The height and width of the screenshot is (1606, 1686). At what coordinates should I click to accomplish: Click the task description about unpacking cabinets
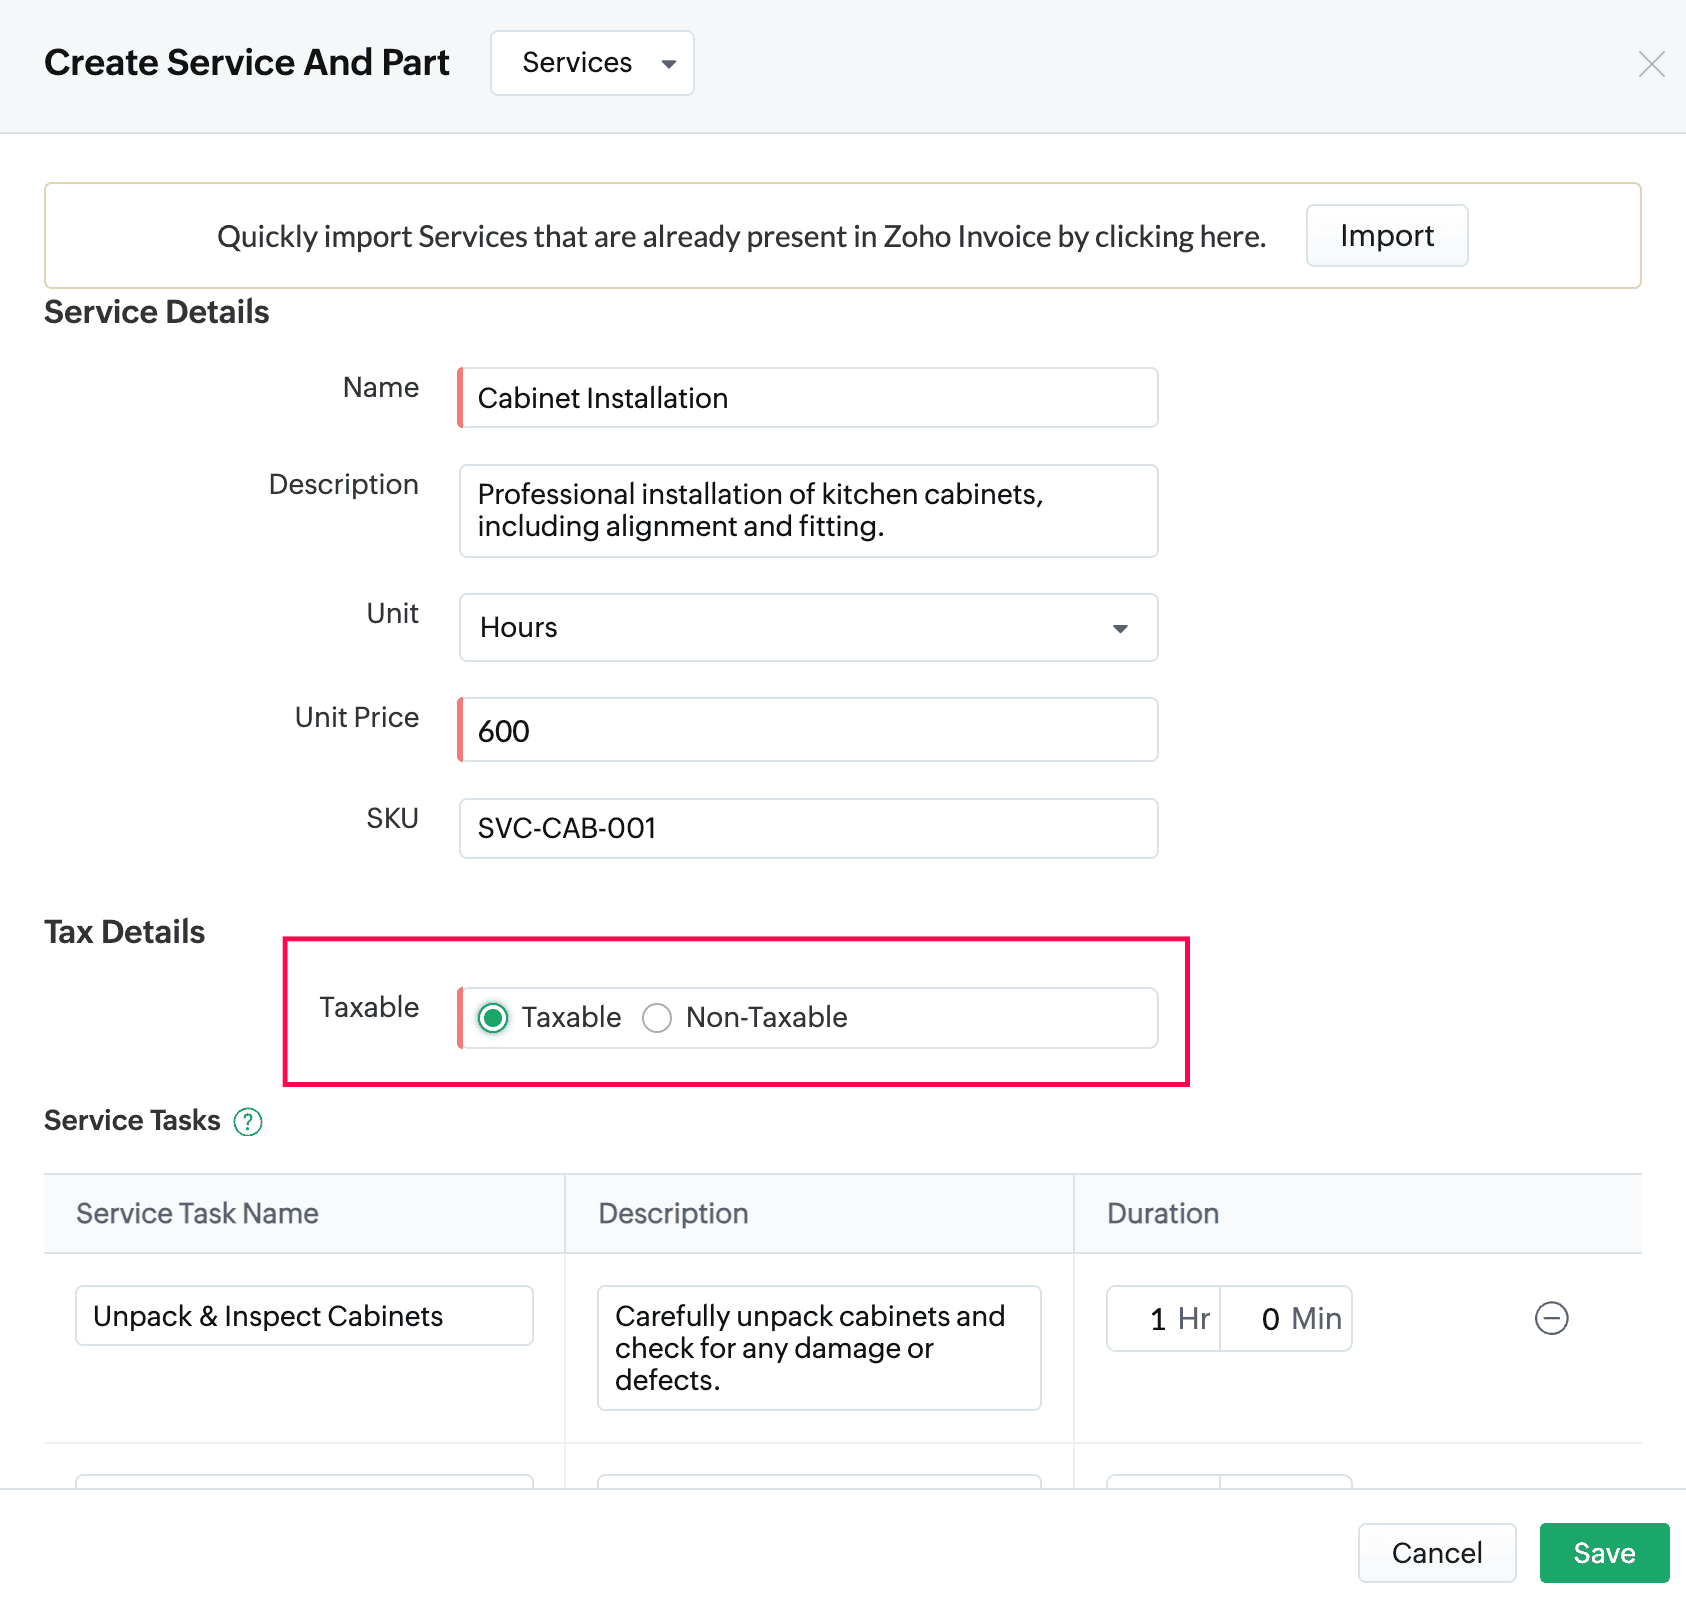[818, 1348]
